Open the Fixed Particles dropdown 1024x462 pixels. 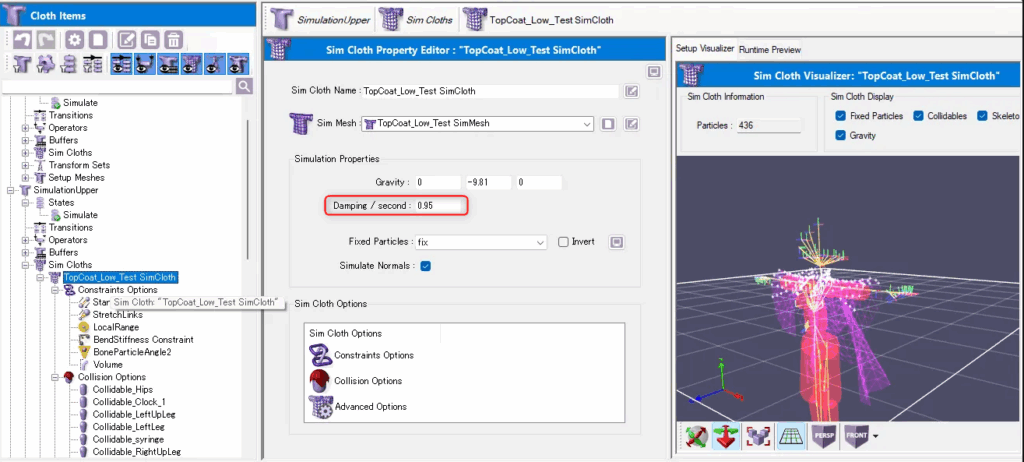pyautogui.click(x=539, y=242)
